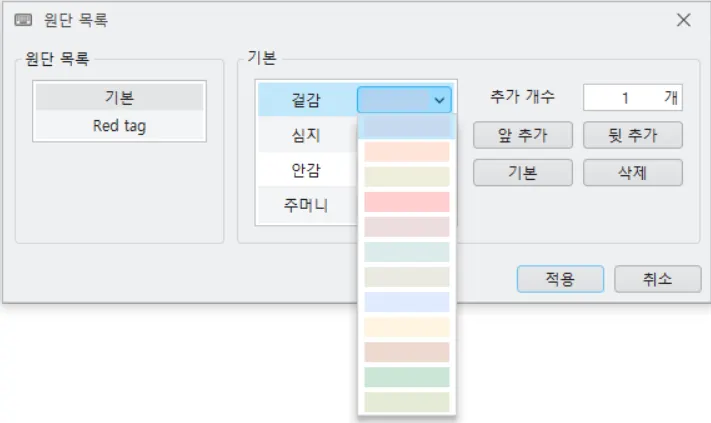Screen dimensions: 711x423
Task: Click the keyboard icon in the title bar
Action: click(x=23, y=20)
